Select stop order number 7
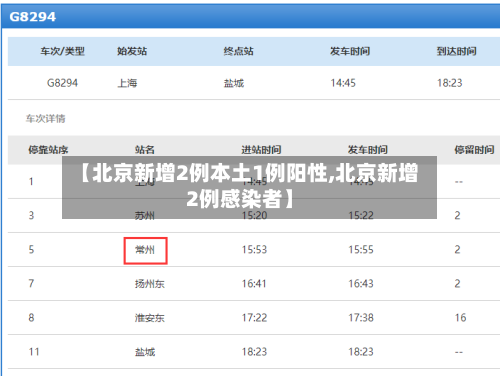This screenshot has width=500, height=376. [x=31, y=283]
